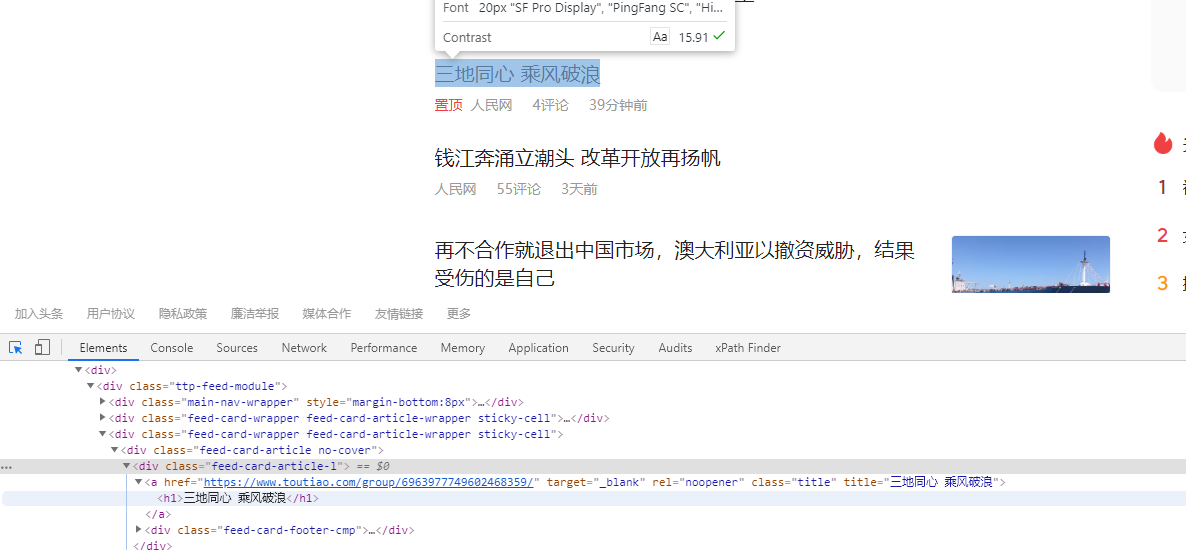The width and height of the screenshot is (1186, 550).
Task: Click the ship photo thumbnail
Action: [x=1030, y=264]
